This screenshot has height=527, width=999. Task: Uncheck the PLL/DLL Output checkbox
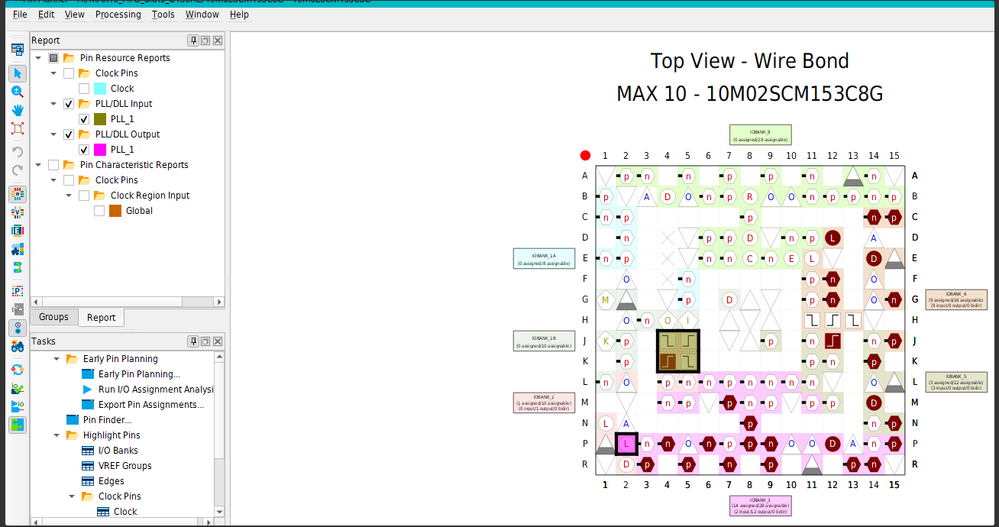69,134
